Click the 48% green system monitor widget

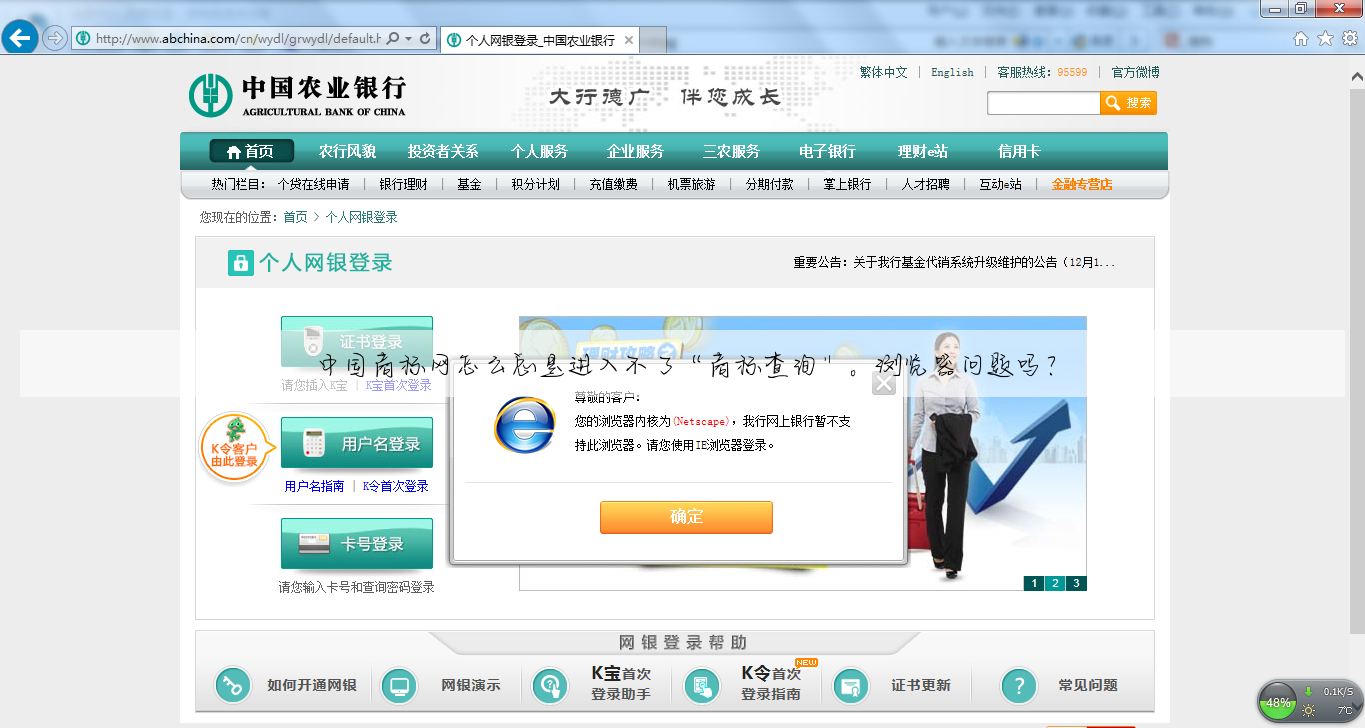(1278, 702)
